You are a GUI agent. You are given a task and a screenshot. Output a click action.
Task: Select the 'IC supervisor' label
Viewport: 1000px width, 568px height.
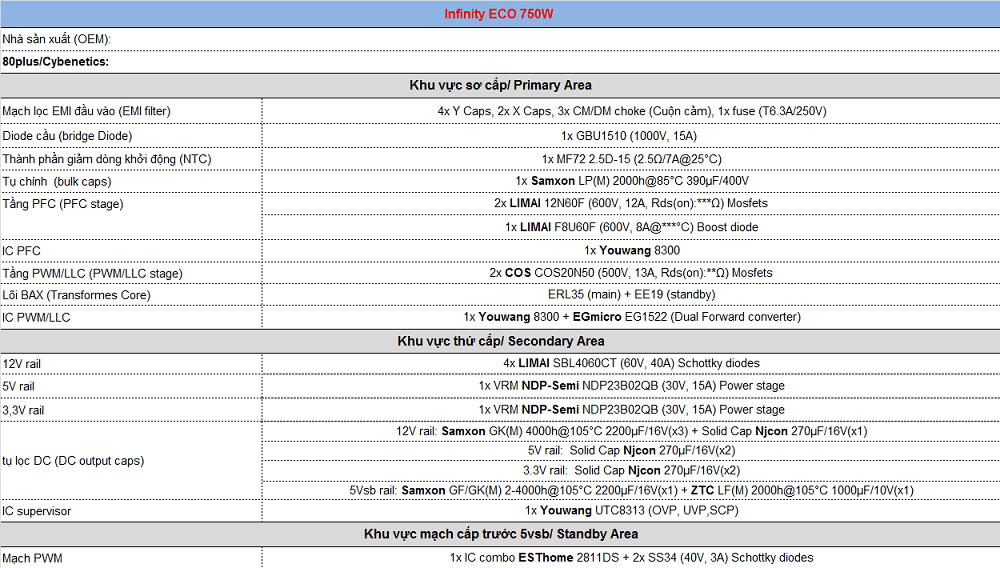tap(36, 511)
